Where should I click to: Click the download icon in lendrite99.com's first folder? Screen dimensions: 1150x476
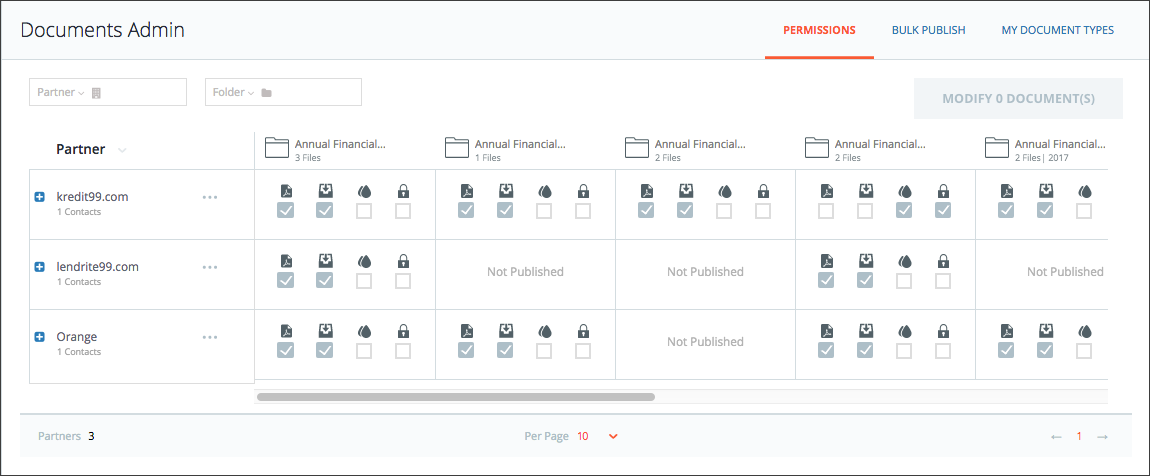point(324,261)
